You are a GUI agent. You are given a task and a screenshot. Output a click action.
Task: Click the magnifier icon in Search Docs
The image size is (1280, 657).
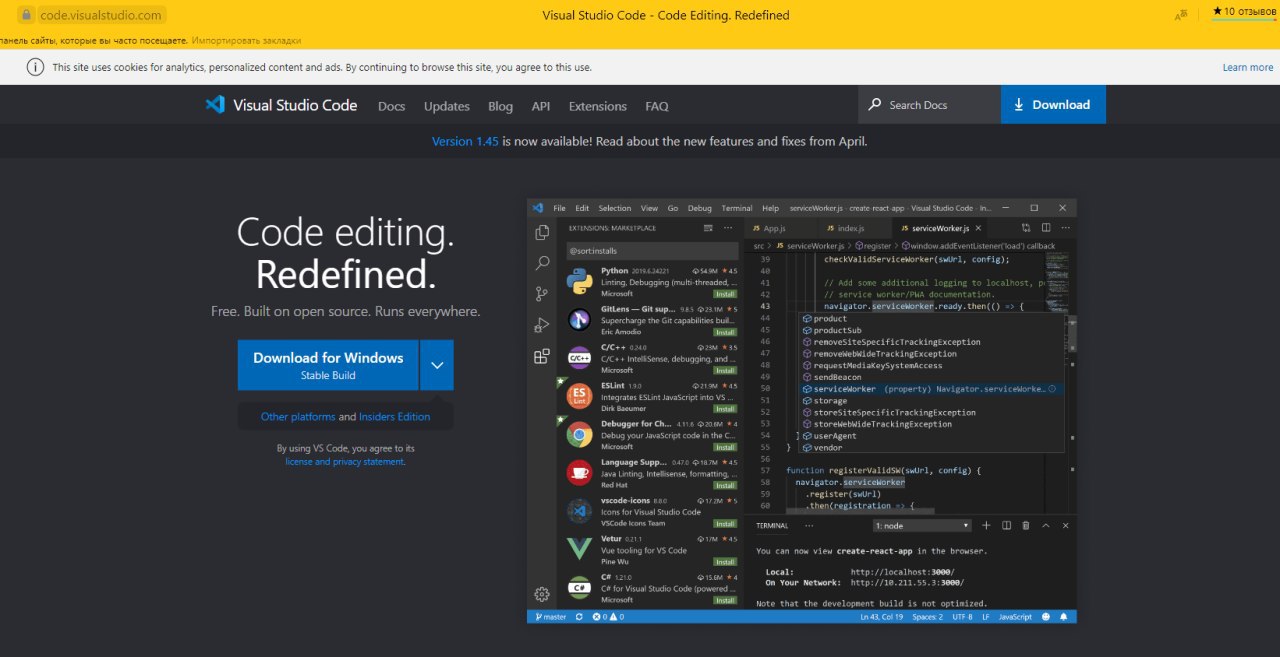pos(875,104)
